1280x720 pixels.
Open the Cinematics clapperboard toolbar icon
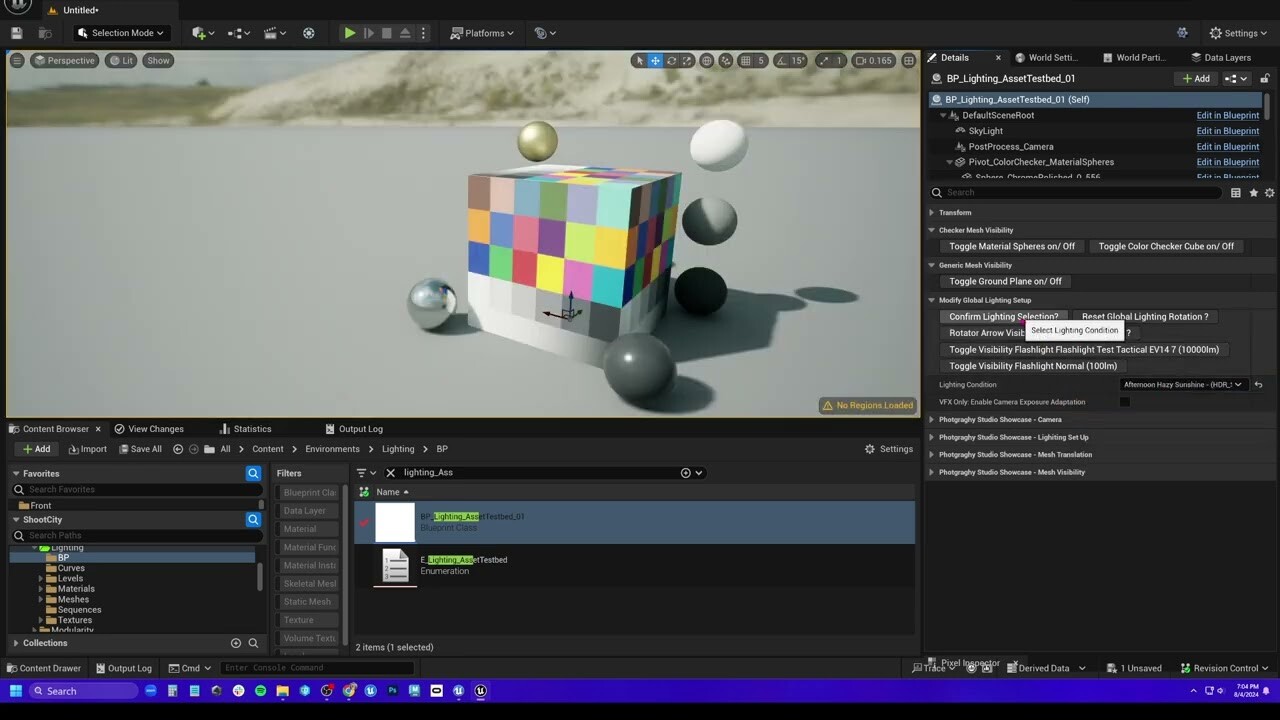[271, 33]
